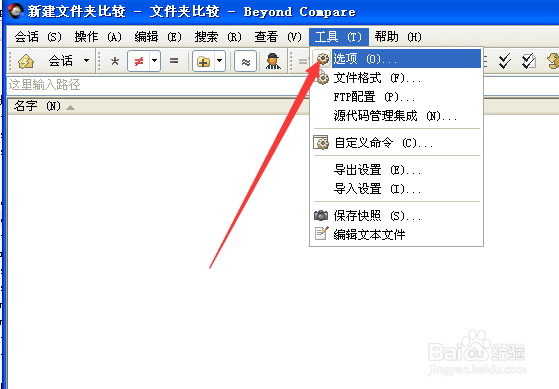Sort by the 名字 (N) column header
This screenshot has height=389, width=559.
point(159,106)
